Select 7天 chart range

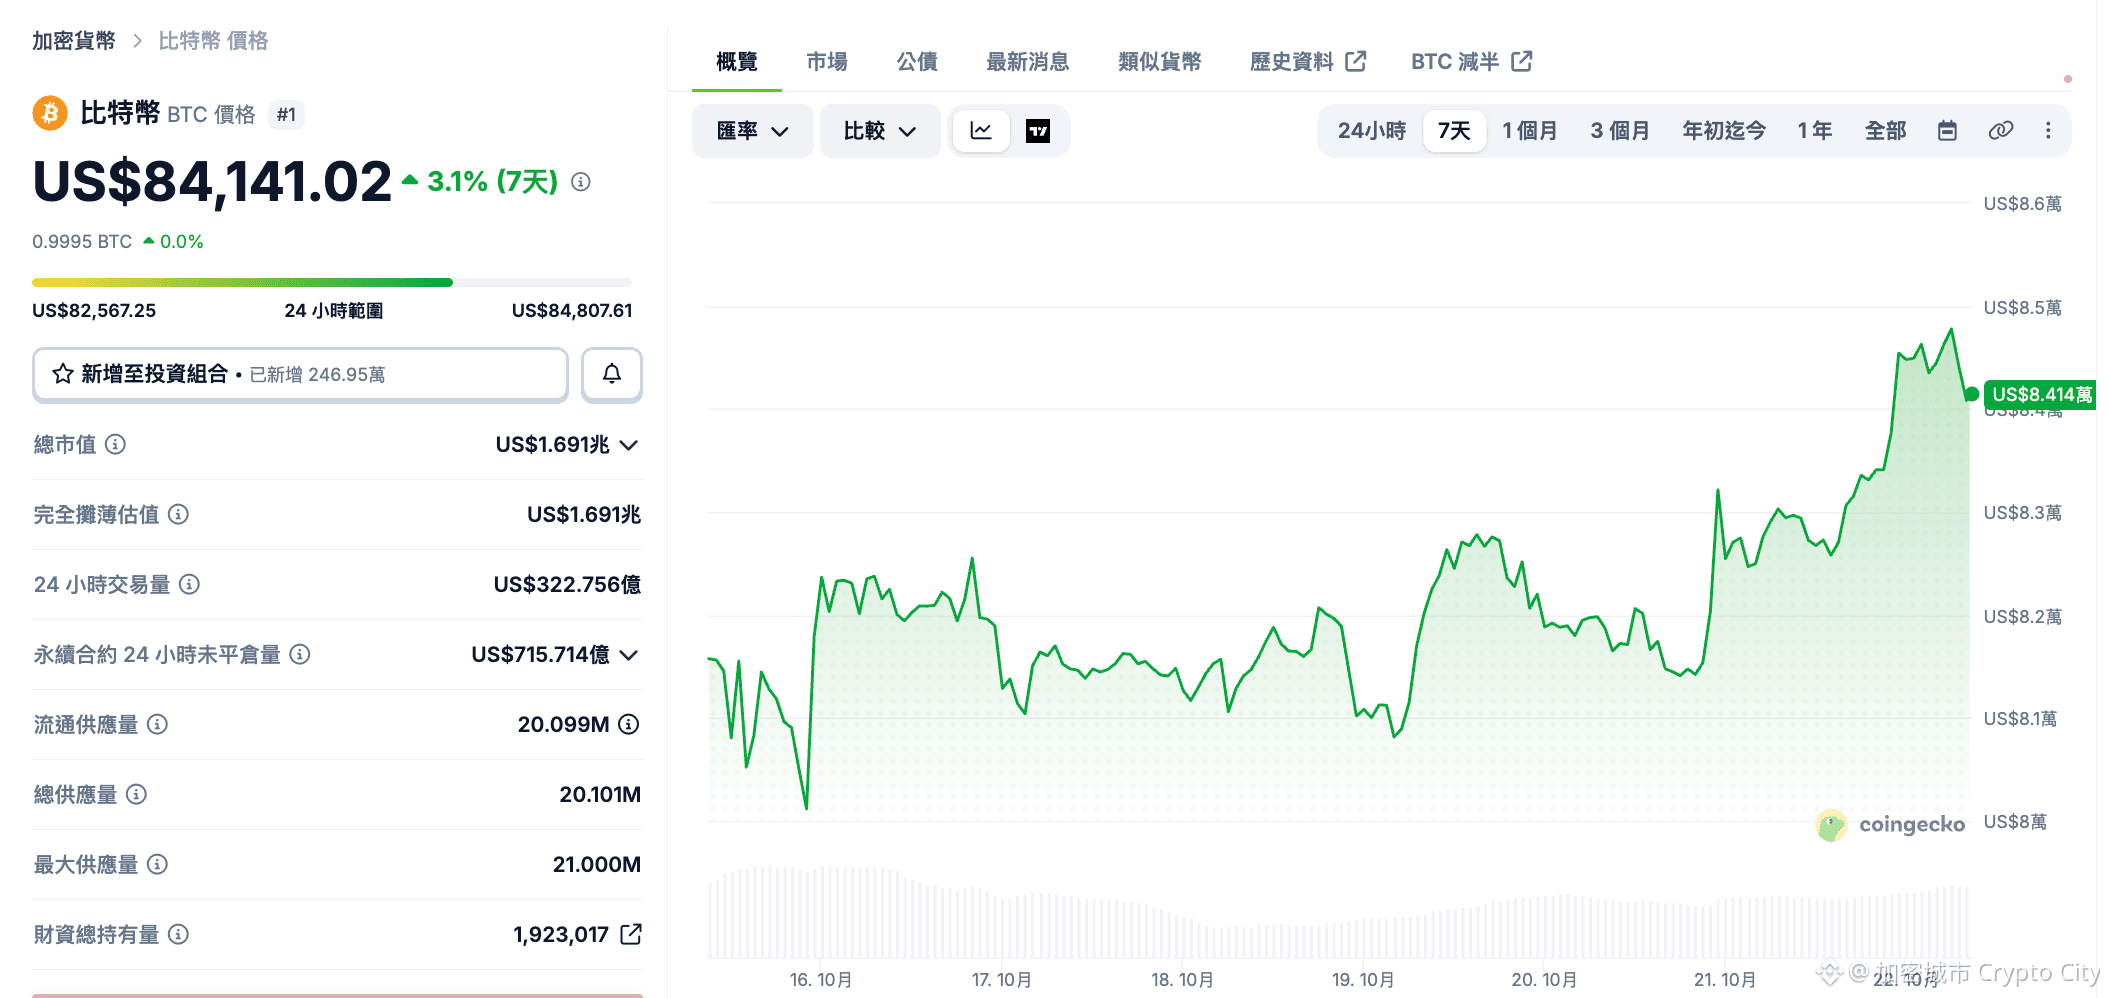[1454, 131]
